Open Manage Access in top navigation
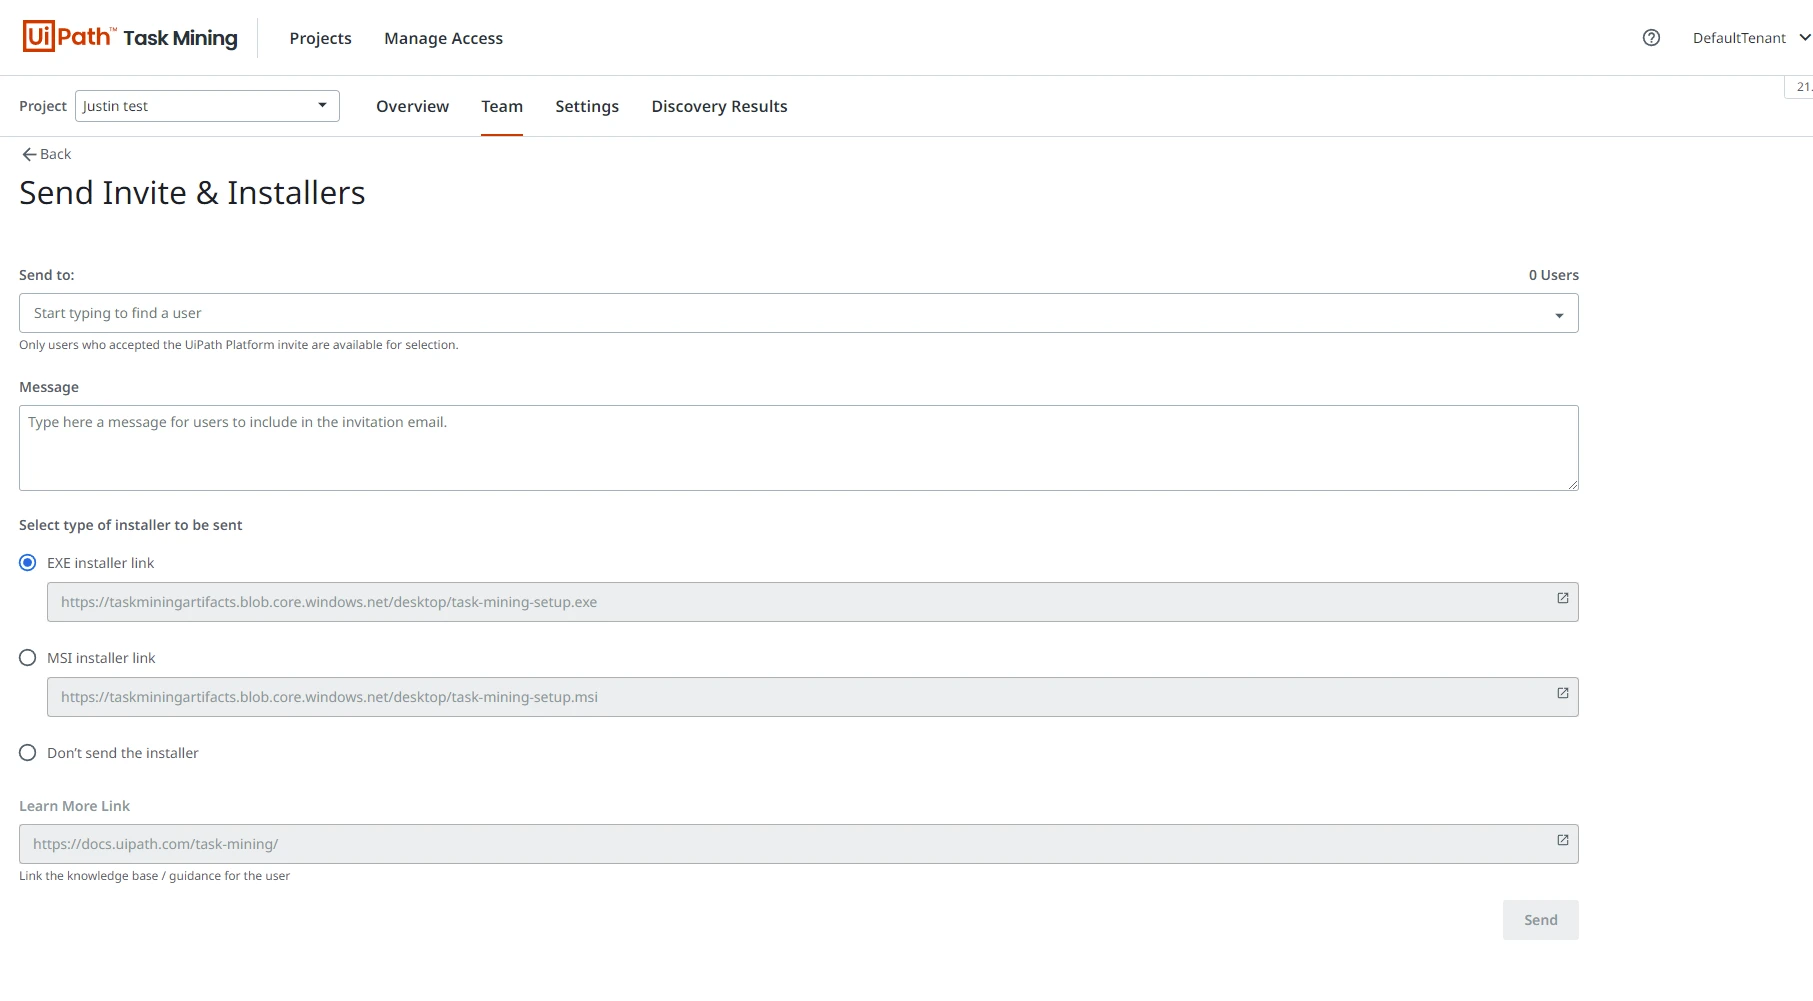Image resolution: width=1813 pixels, height=1001 pixels. pos(444,38)
